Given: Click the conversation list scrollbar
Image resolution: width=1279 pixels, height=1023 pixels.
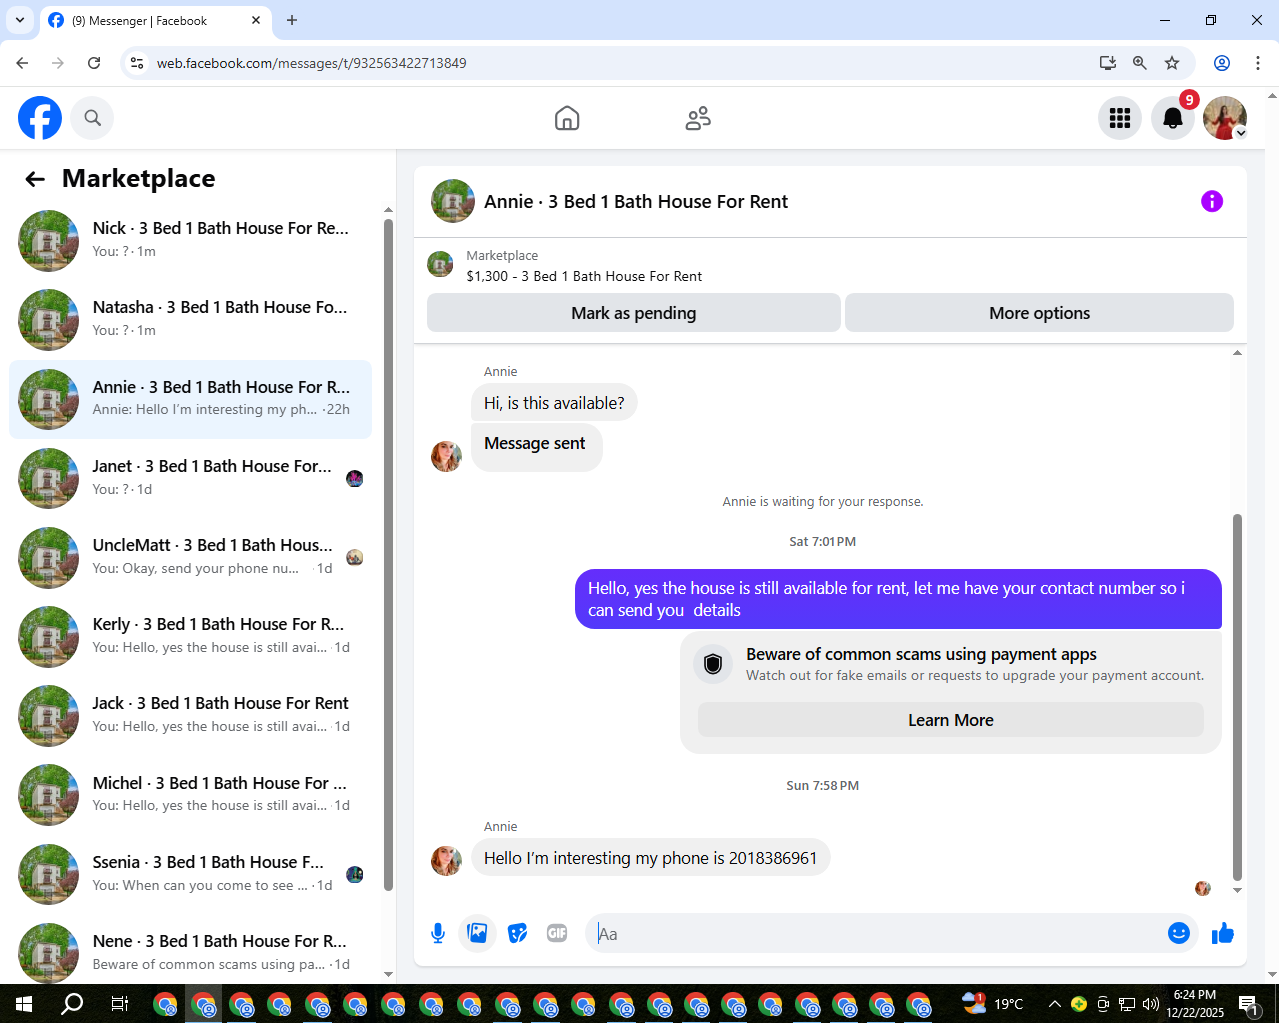Looking at the screenshot, I should tap(388, 554).
